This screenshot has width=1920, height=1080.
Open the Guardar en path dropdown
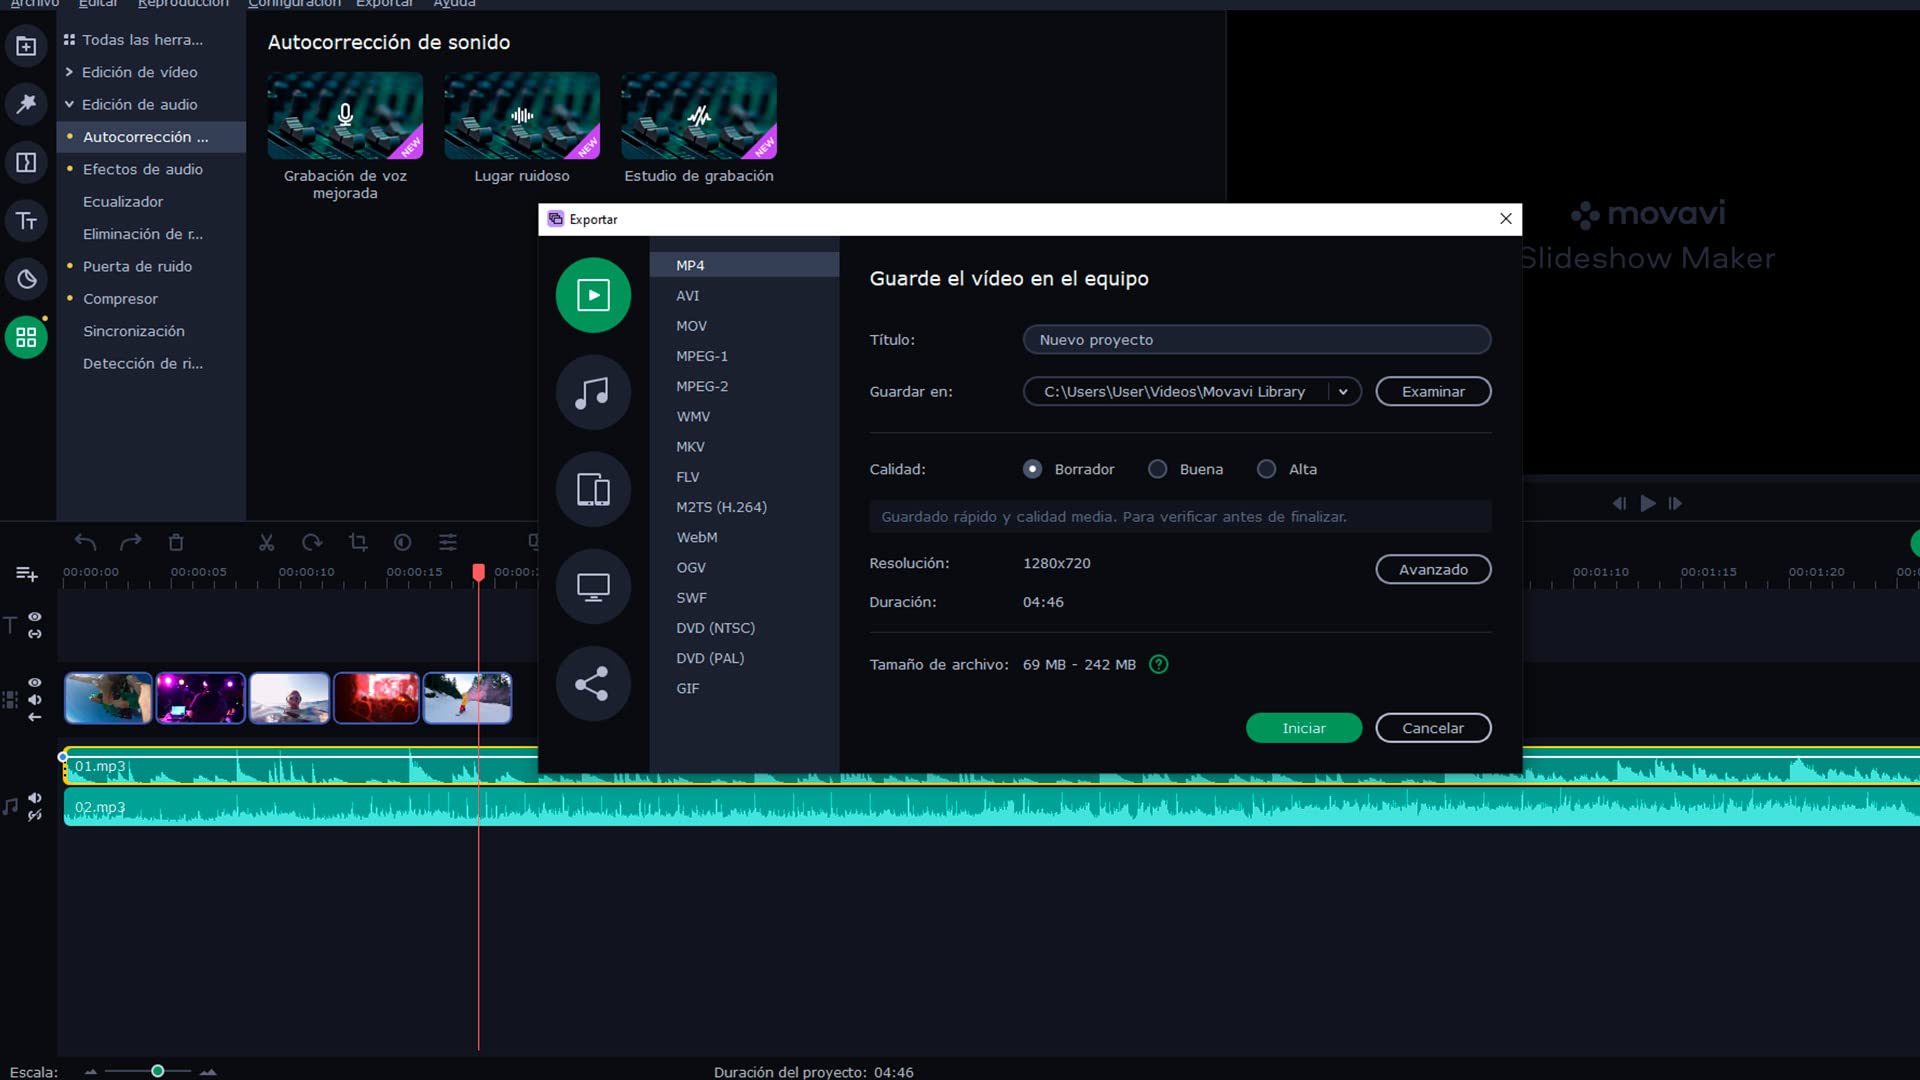1343,392
